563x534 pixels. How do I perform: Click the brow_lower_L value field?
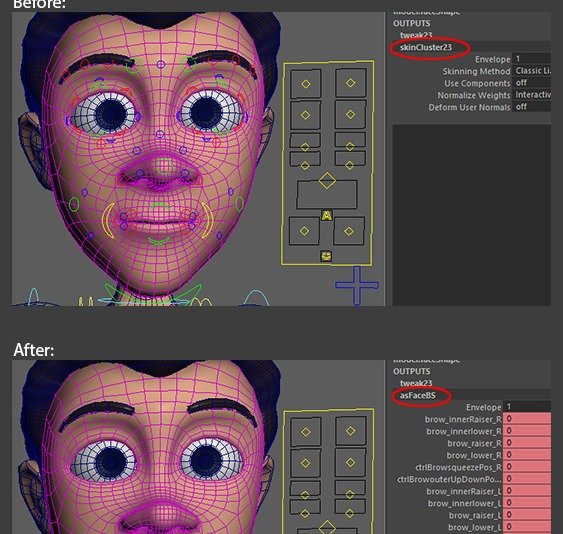[527, 527]
